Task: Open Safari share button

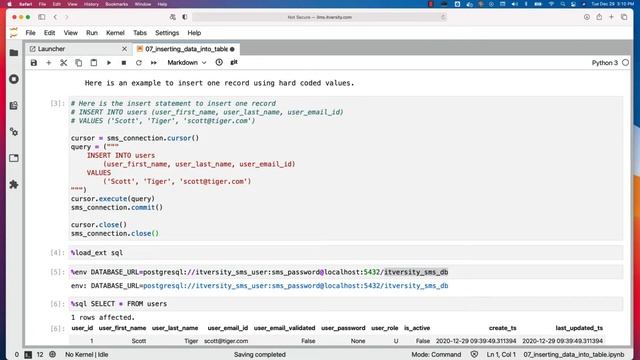Action: 599,17
